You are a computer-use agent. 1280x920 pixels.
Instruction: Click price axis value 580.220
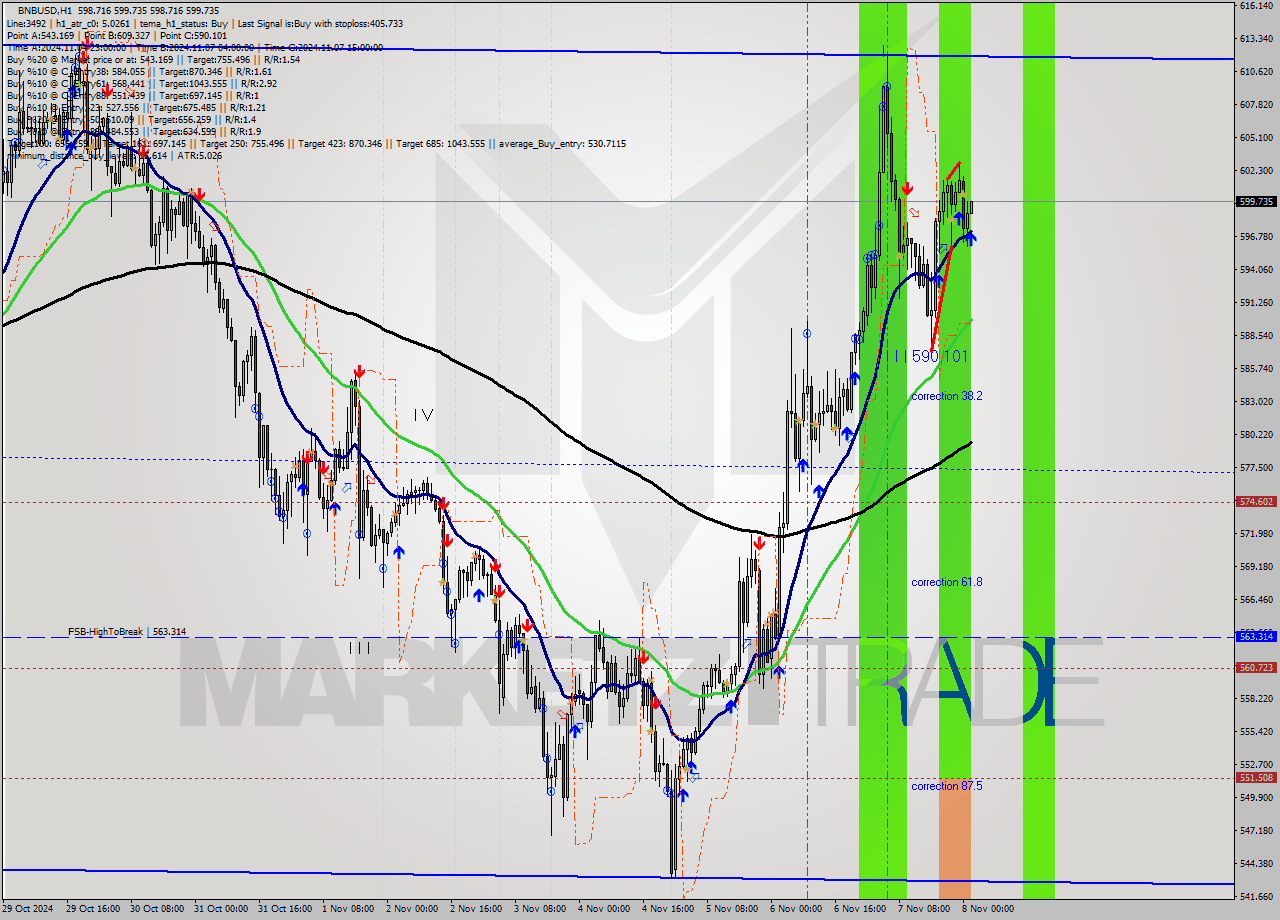pos(1256,434)
